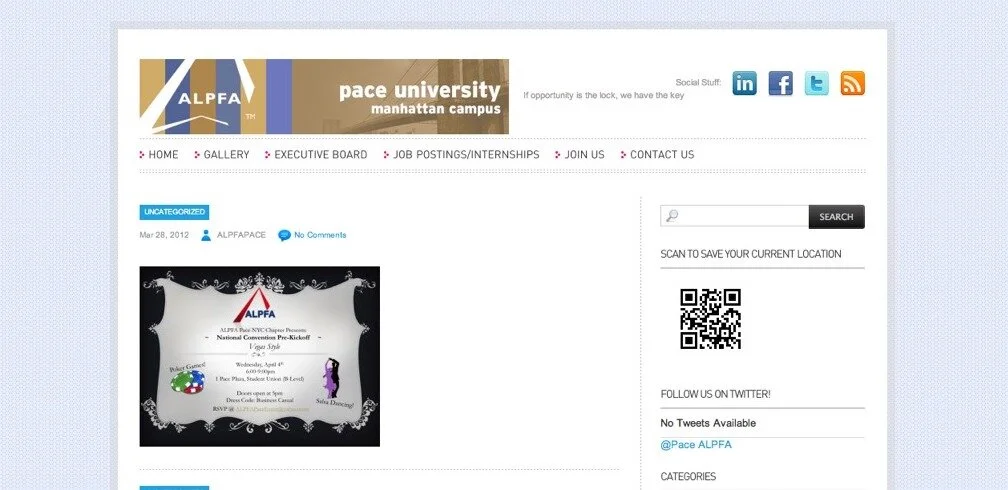The width and height of the screenshot is (1008, 490).
Task: Subscribe via the orange RSS feed icon
Action: tap(852, 84)
